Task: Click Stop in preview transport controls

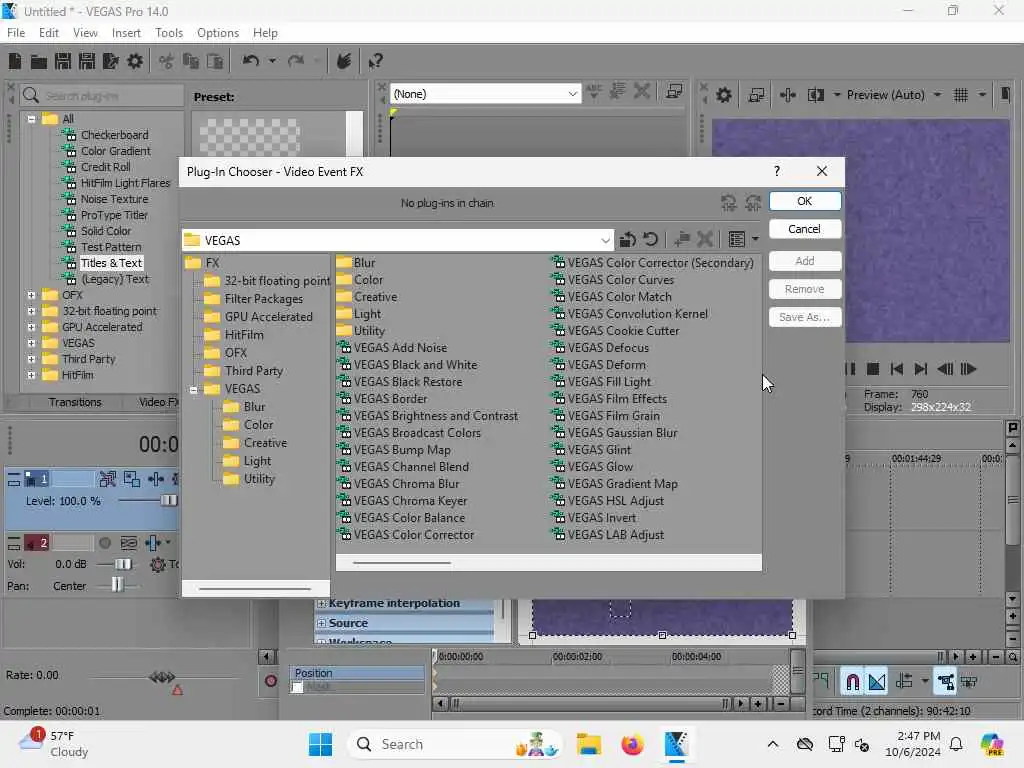Action: click(872, 370)
